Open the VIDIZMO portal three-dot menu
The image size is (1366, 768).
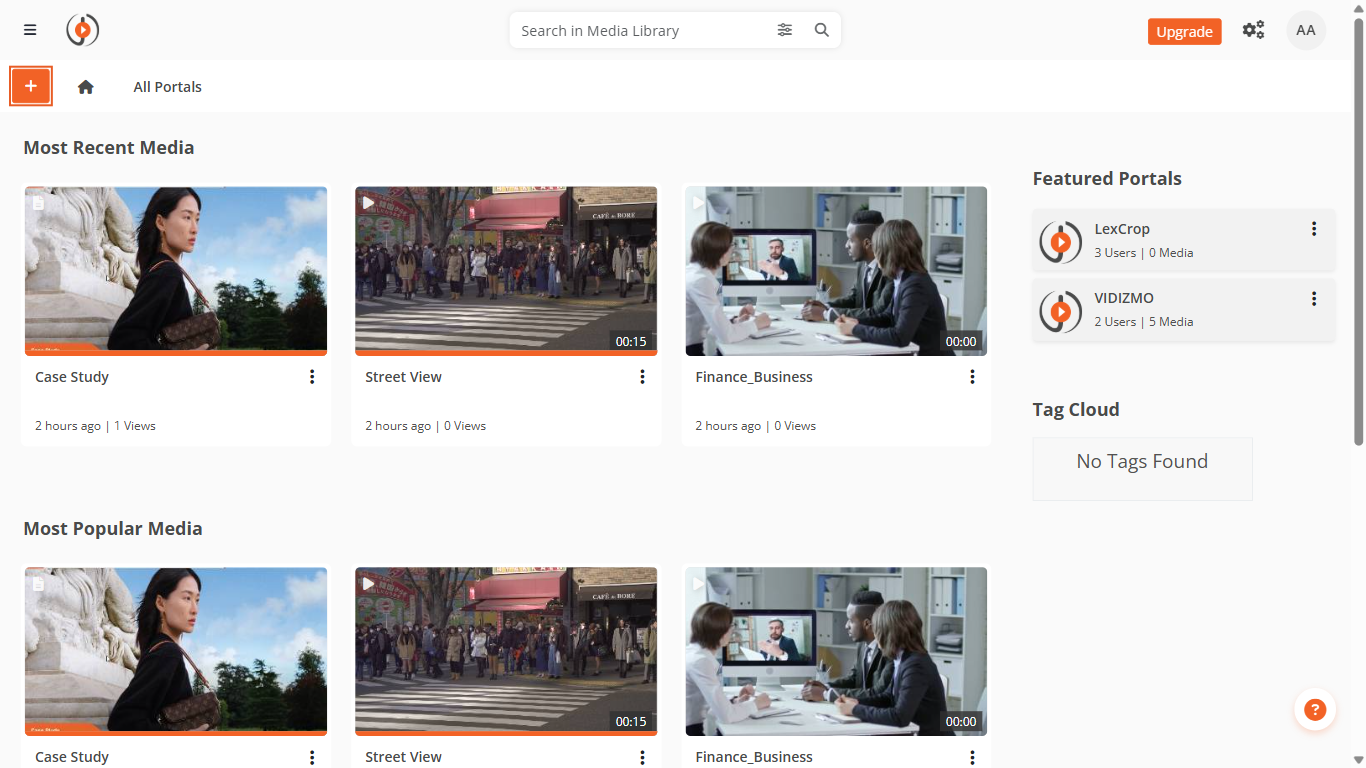coord(1314,298)
